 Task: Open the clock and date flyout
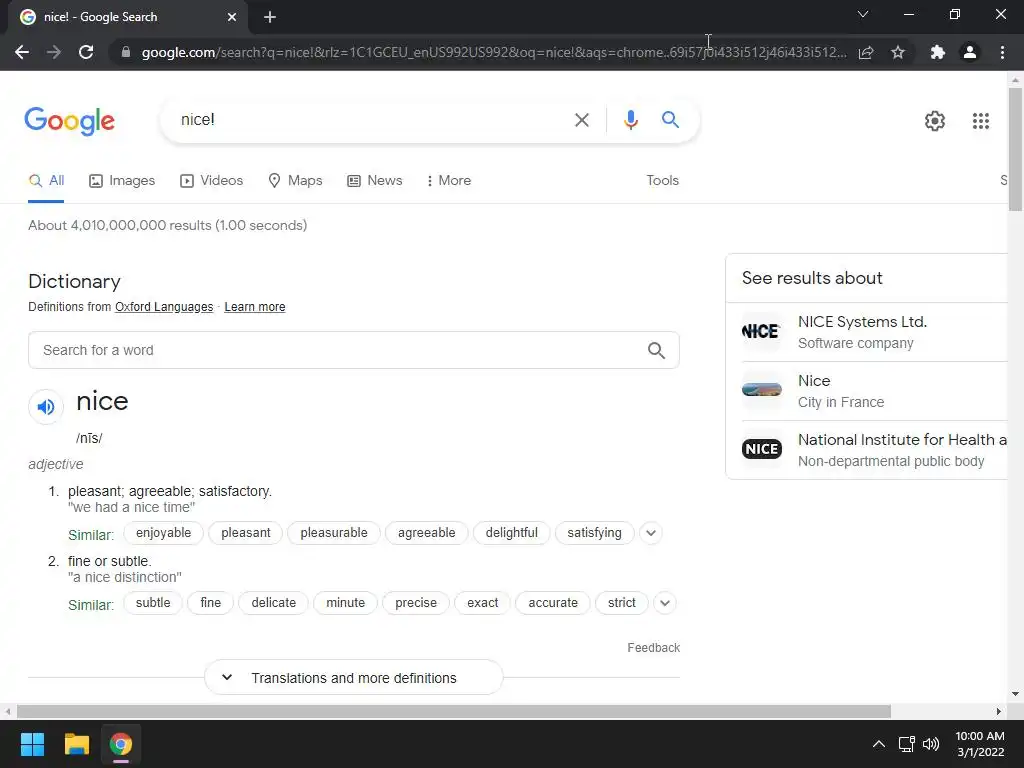[980, 744]
